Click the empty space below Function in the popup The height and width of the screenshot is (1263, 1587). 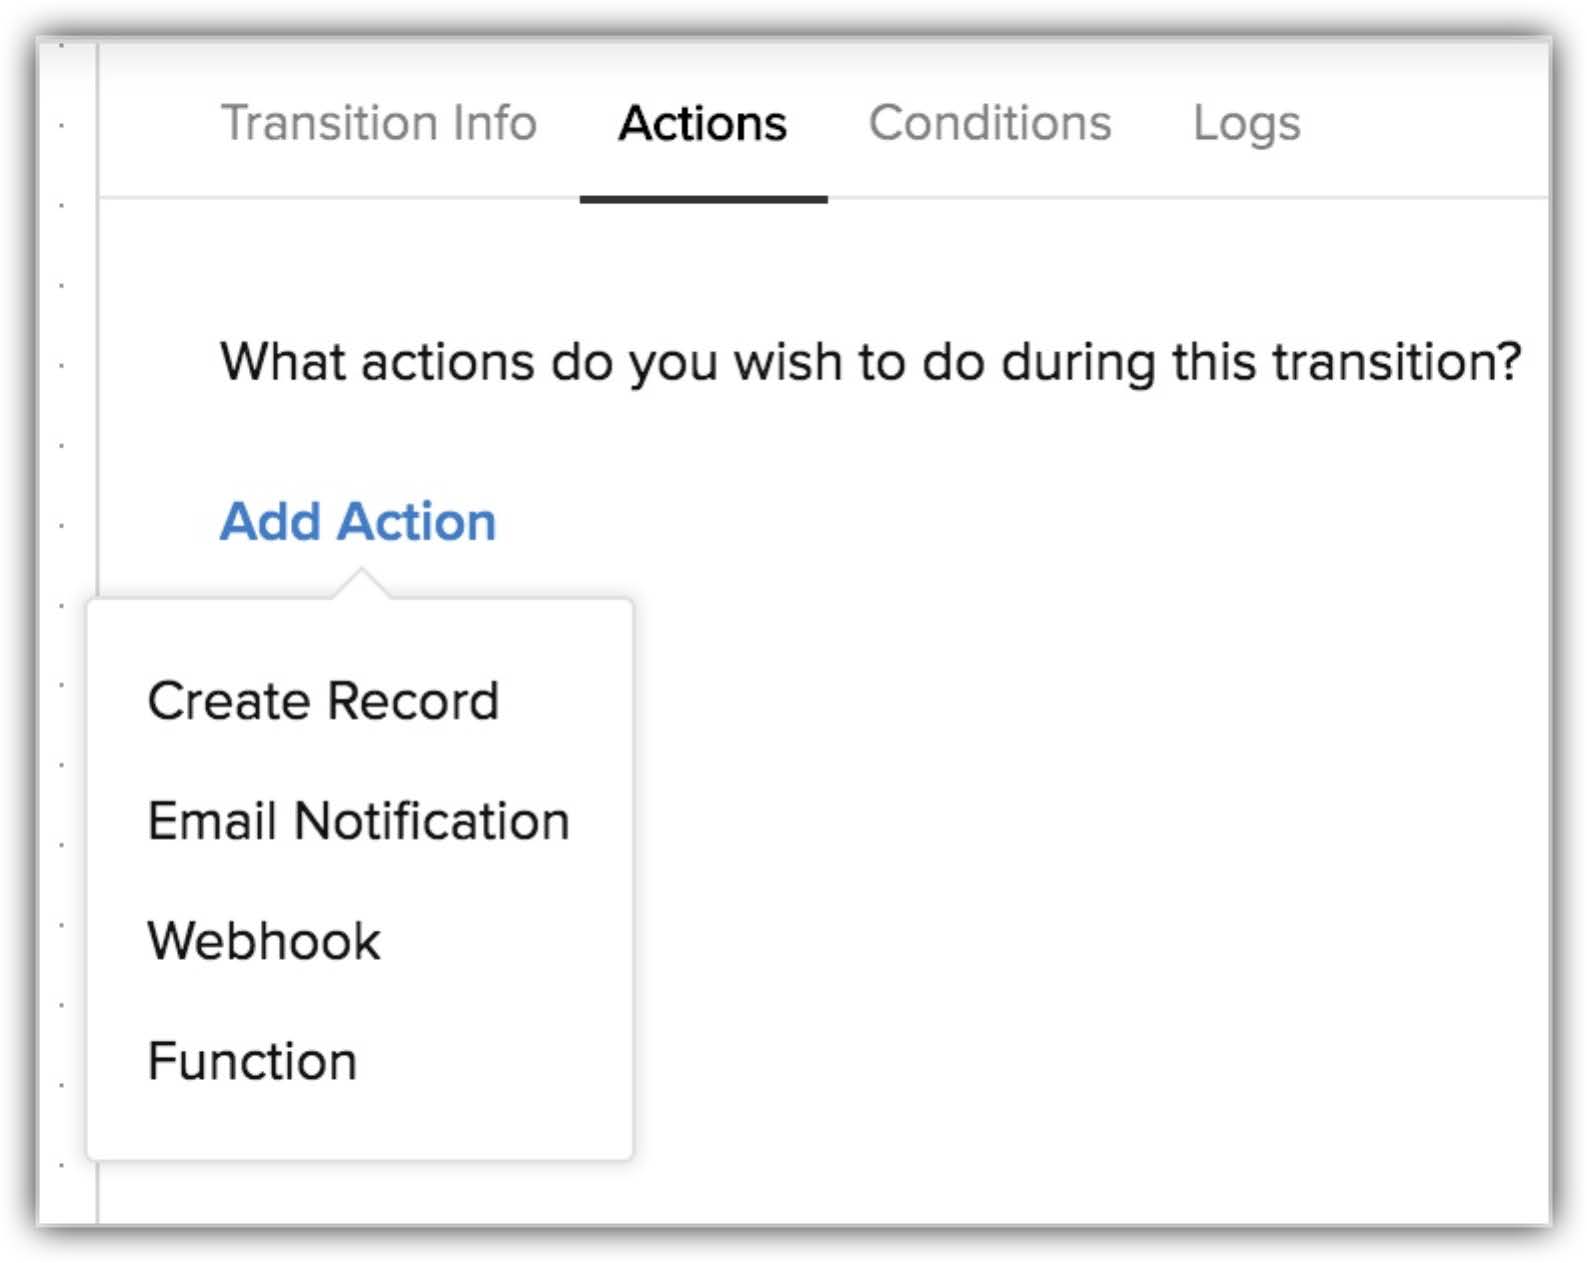[360, 1125]
